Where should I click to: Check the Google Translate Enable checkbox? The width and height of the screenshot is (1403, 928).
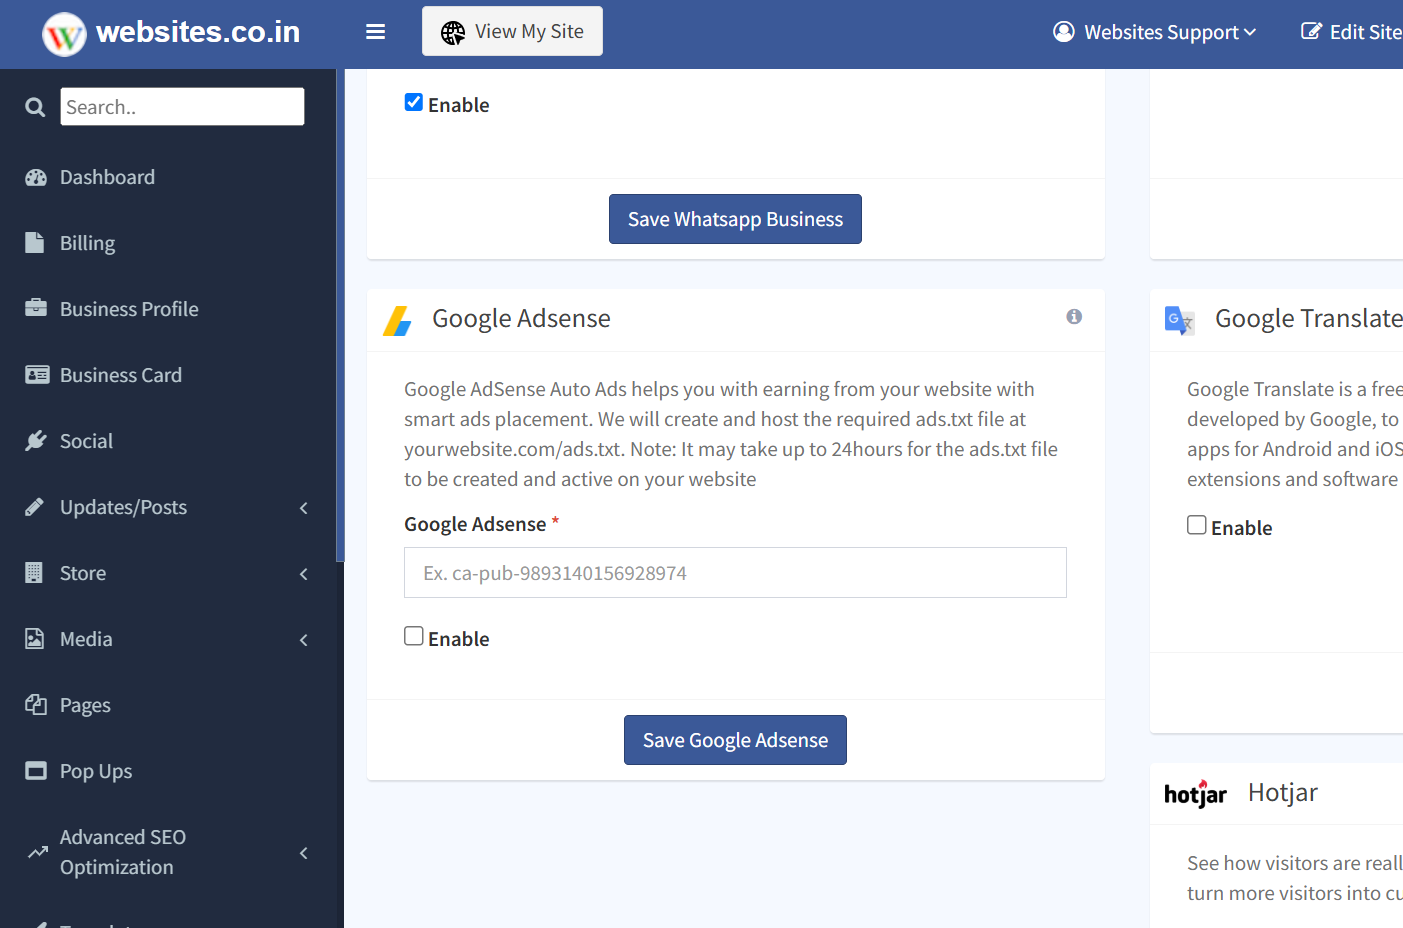(1197, 525)
